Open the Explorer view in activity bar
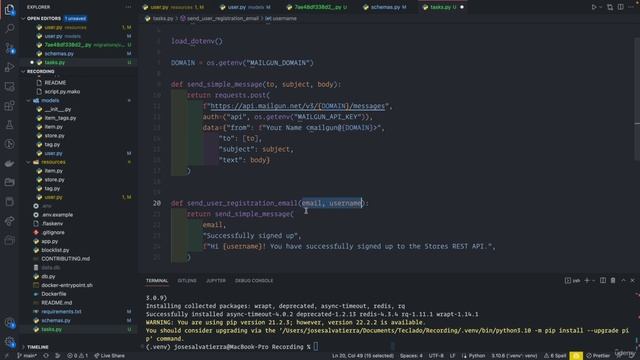Image resolution: width=640 pixels, height=360 pixels. click(x=9, y=9)
